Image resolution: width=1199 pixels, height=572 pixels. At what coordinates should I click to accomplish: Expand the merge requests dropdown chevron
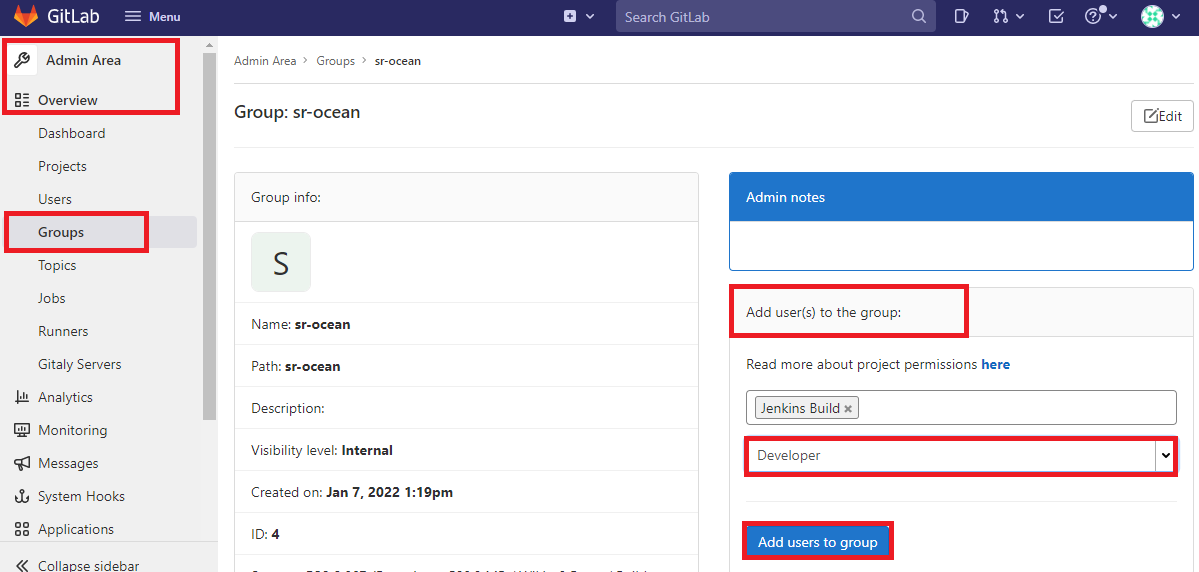click(1020, 17)
